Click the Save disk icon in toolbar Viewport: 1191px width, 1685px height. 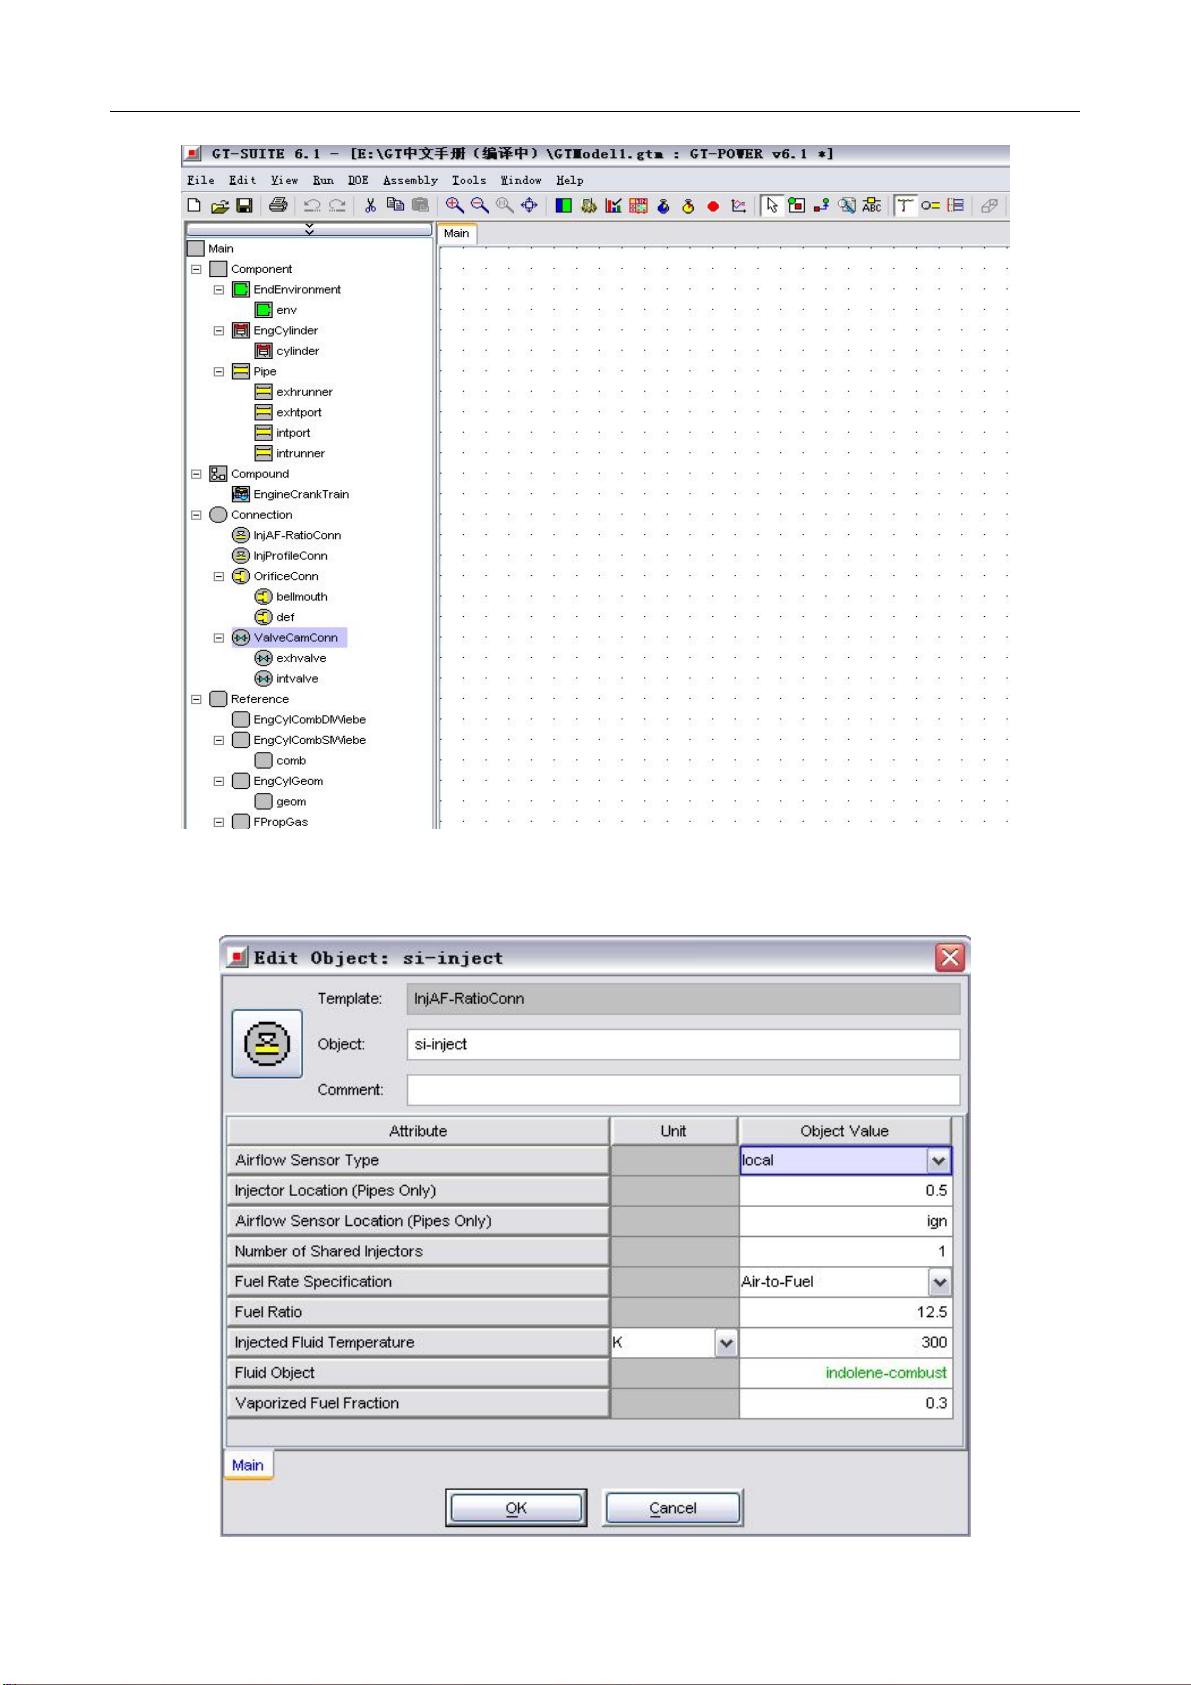pyautogui.click(x=244, y=206)
